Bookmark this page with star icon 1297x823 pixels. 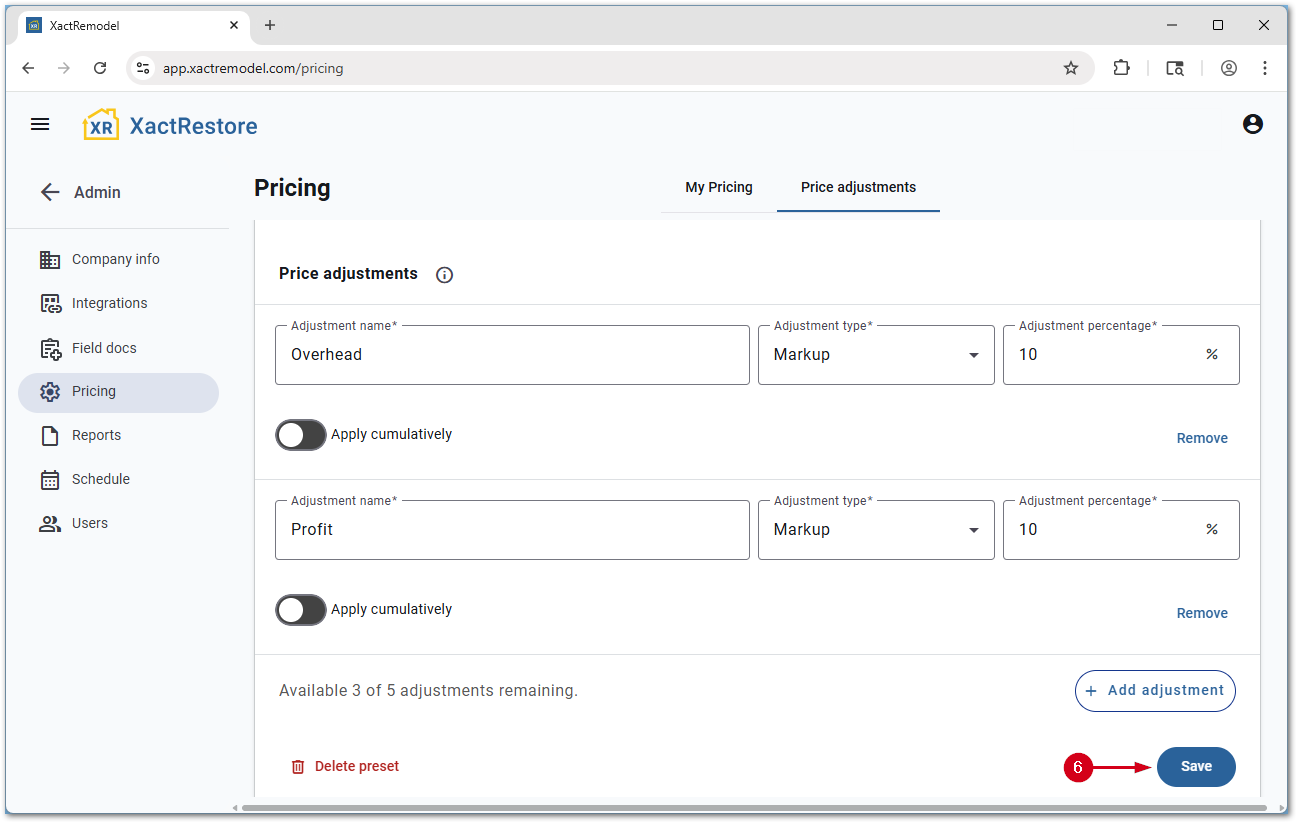point(1071,68)
